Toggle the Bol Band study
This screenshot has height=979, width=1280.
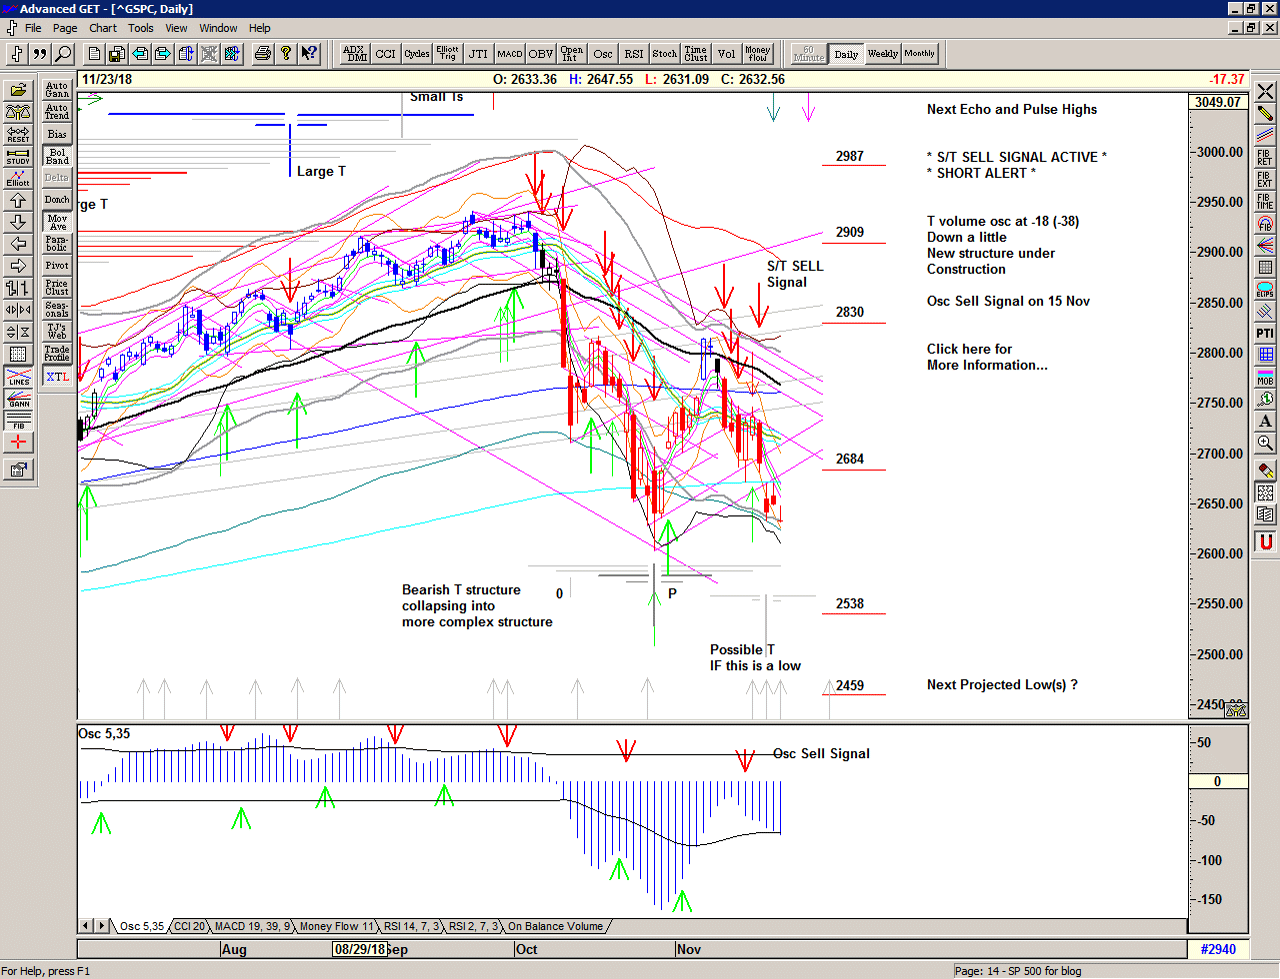pos(57,156)
